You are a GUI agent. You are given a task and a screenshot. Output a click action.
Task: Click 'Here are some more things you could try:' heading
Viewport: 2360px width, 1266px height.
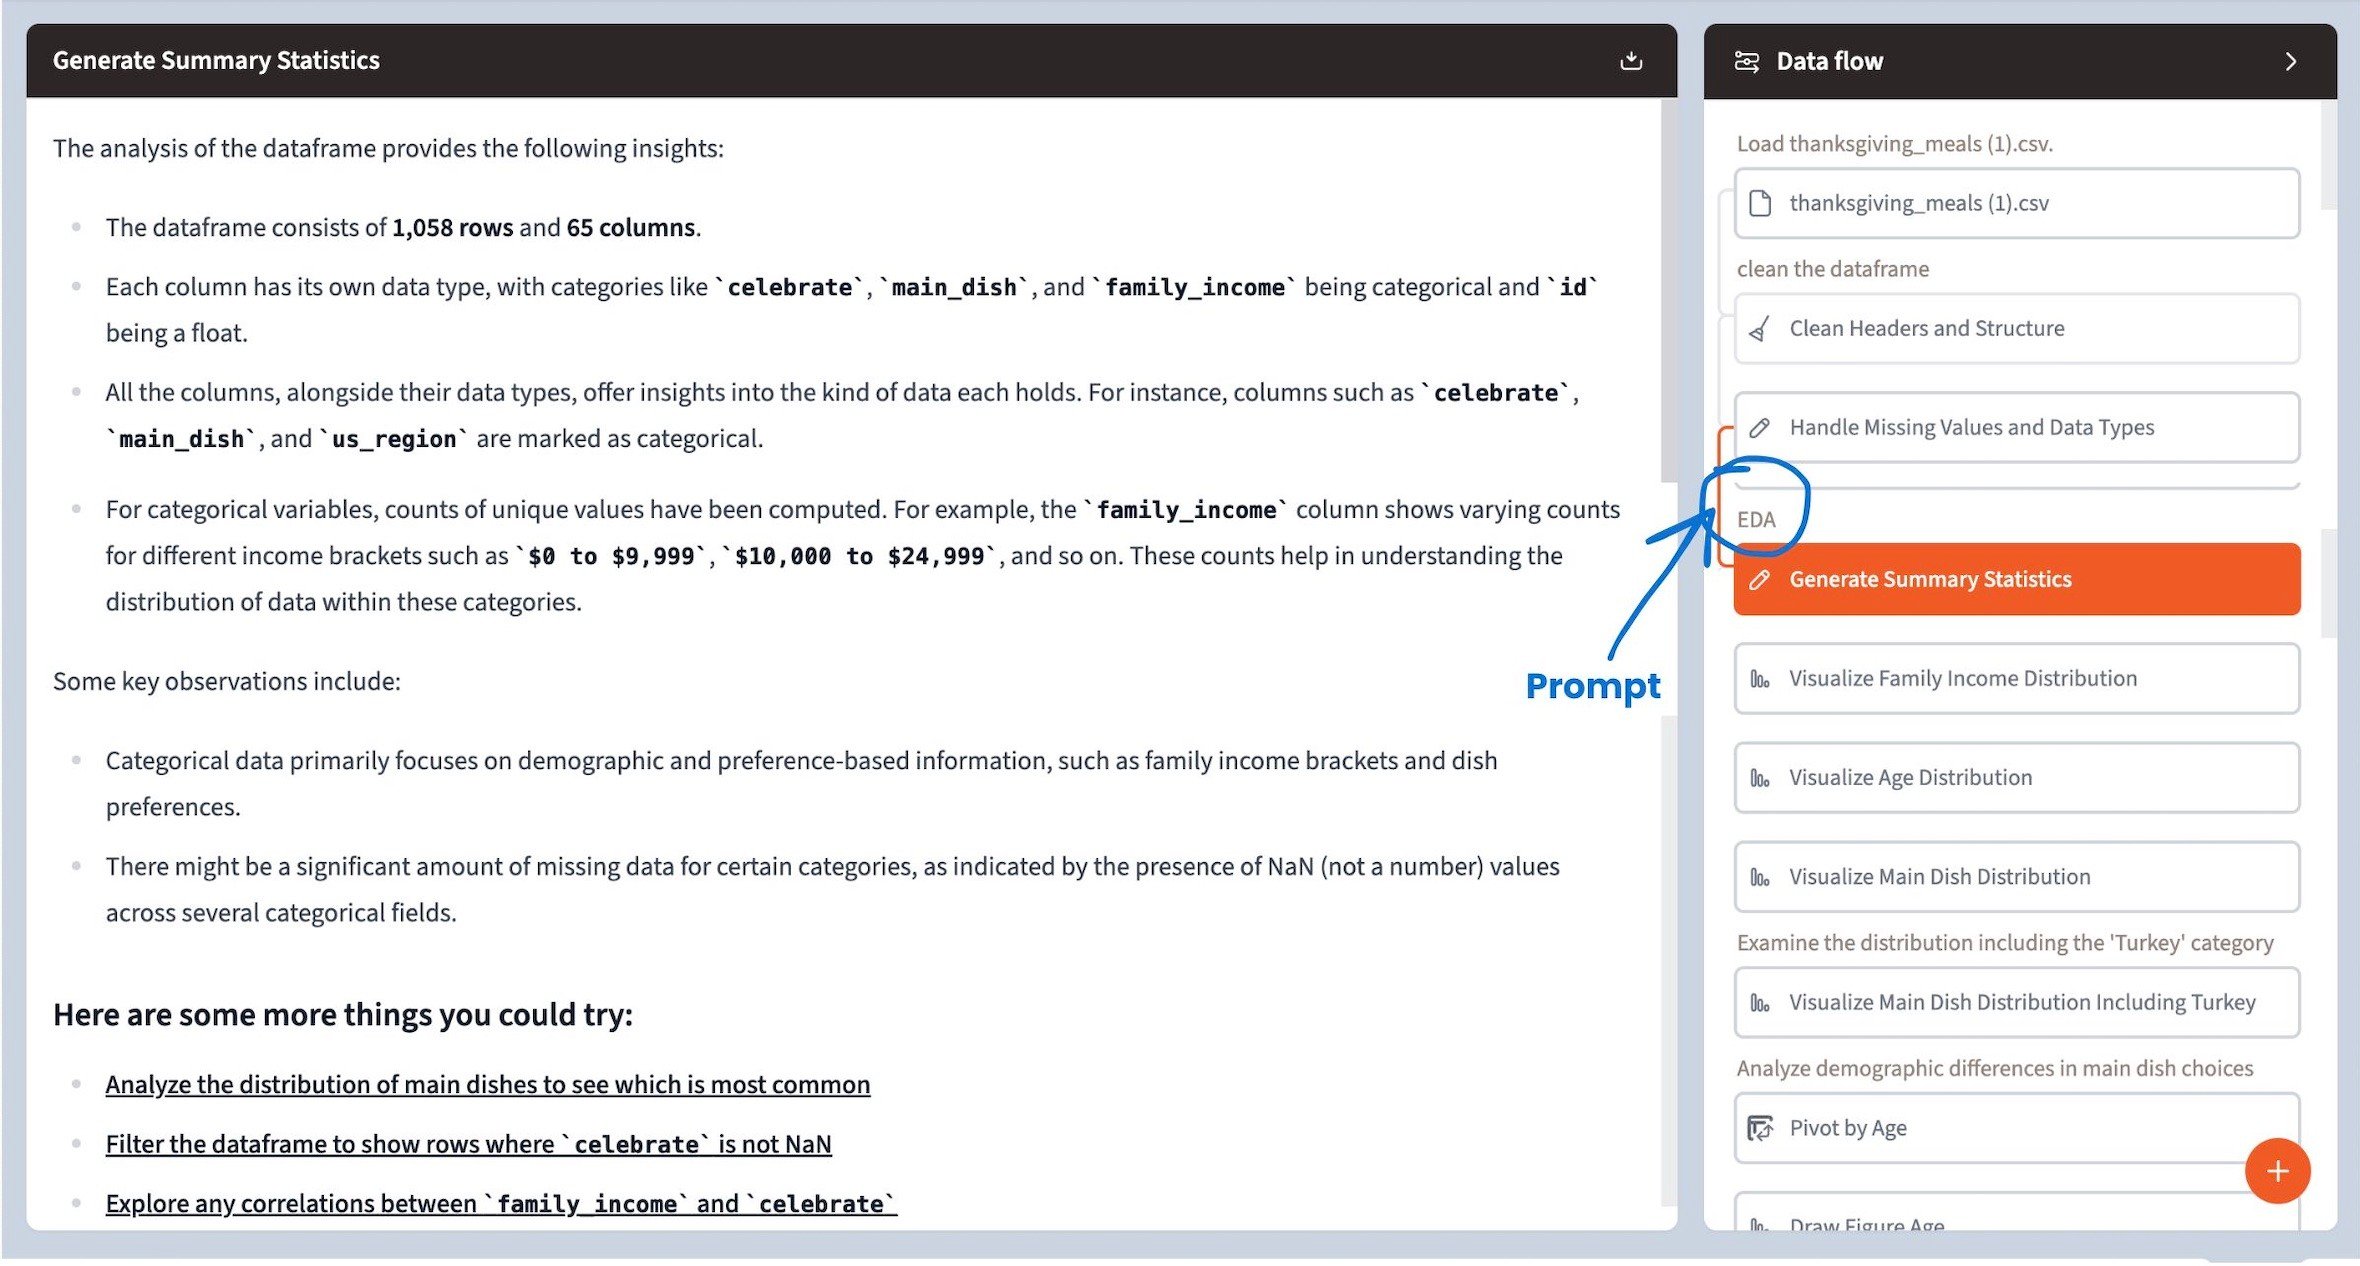pyautogui.click(x=343, y=1015)
